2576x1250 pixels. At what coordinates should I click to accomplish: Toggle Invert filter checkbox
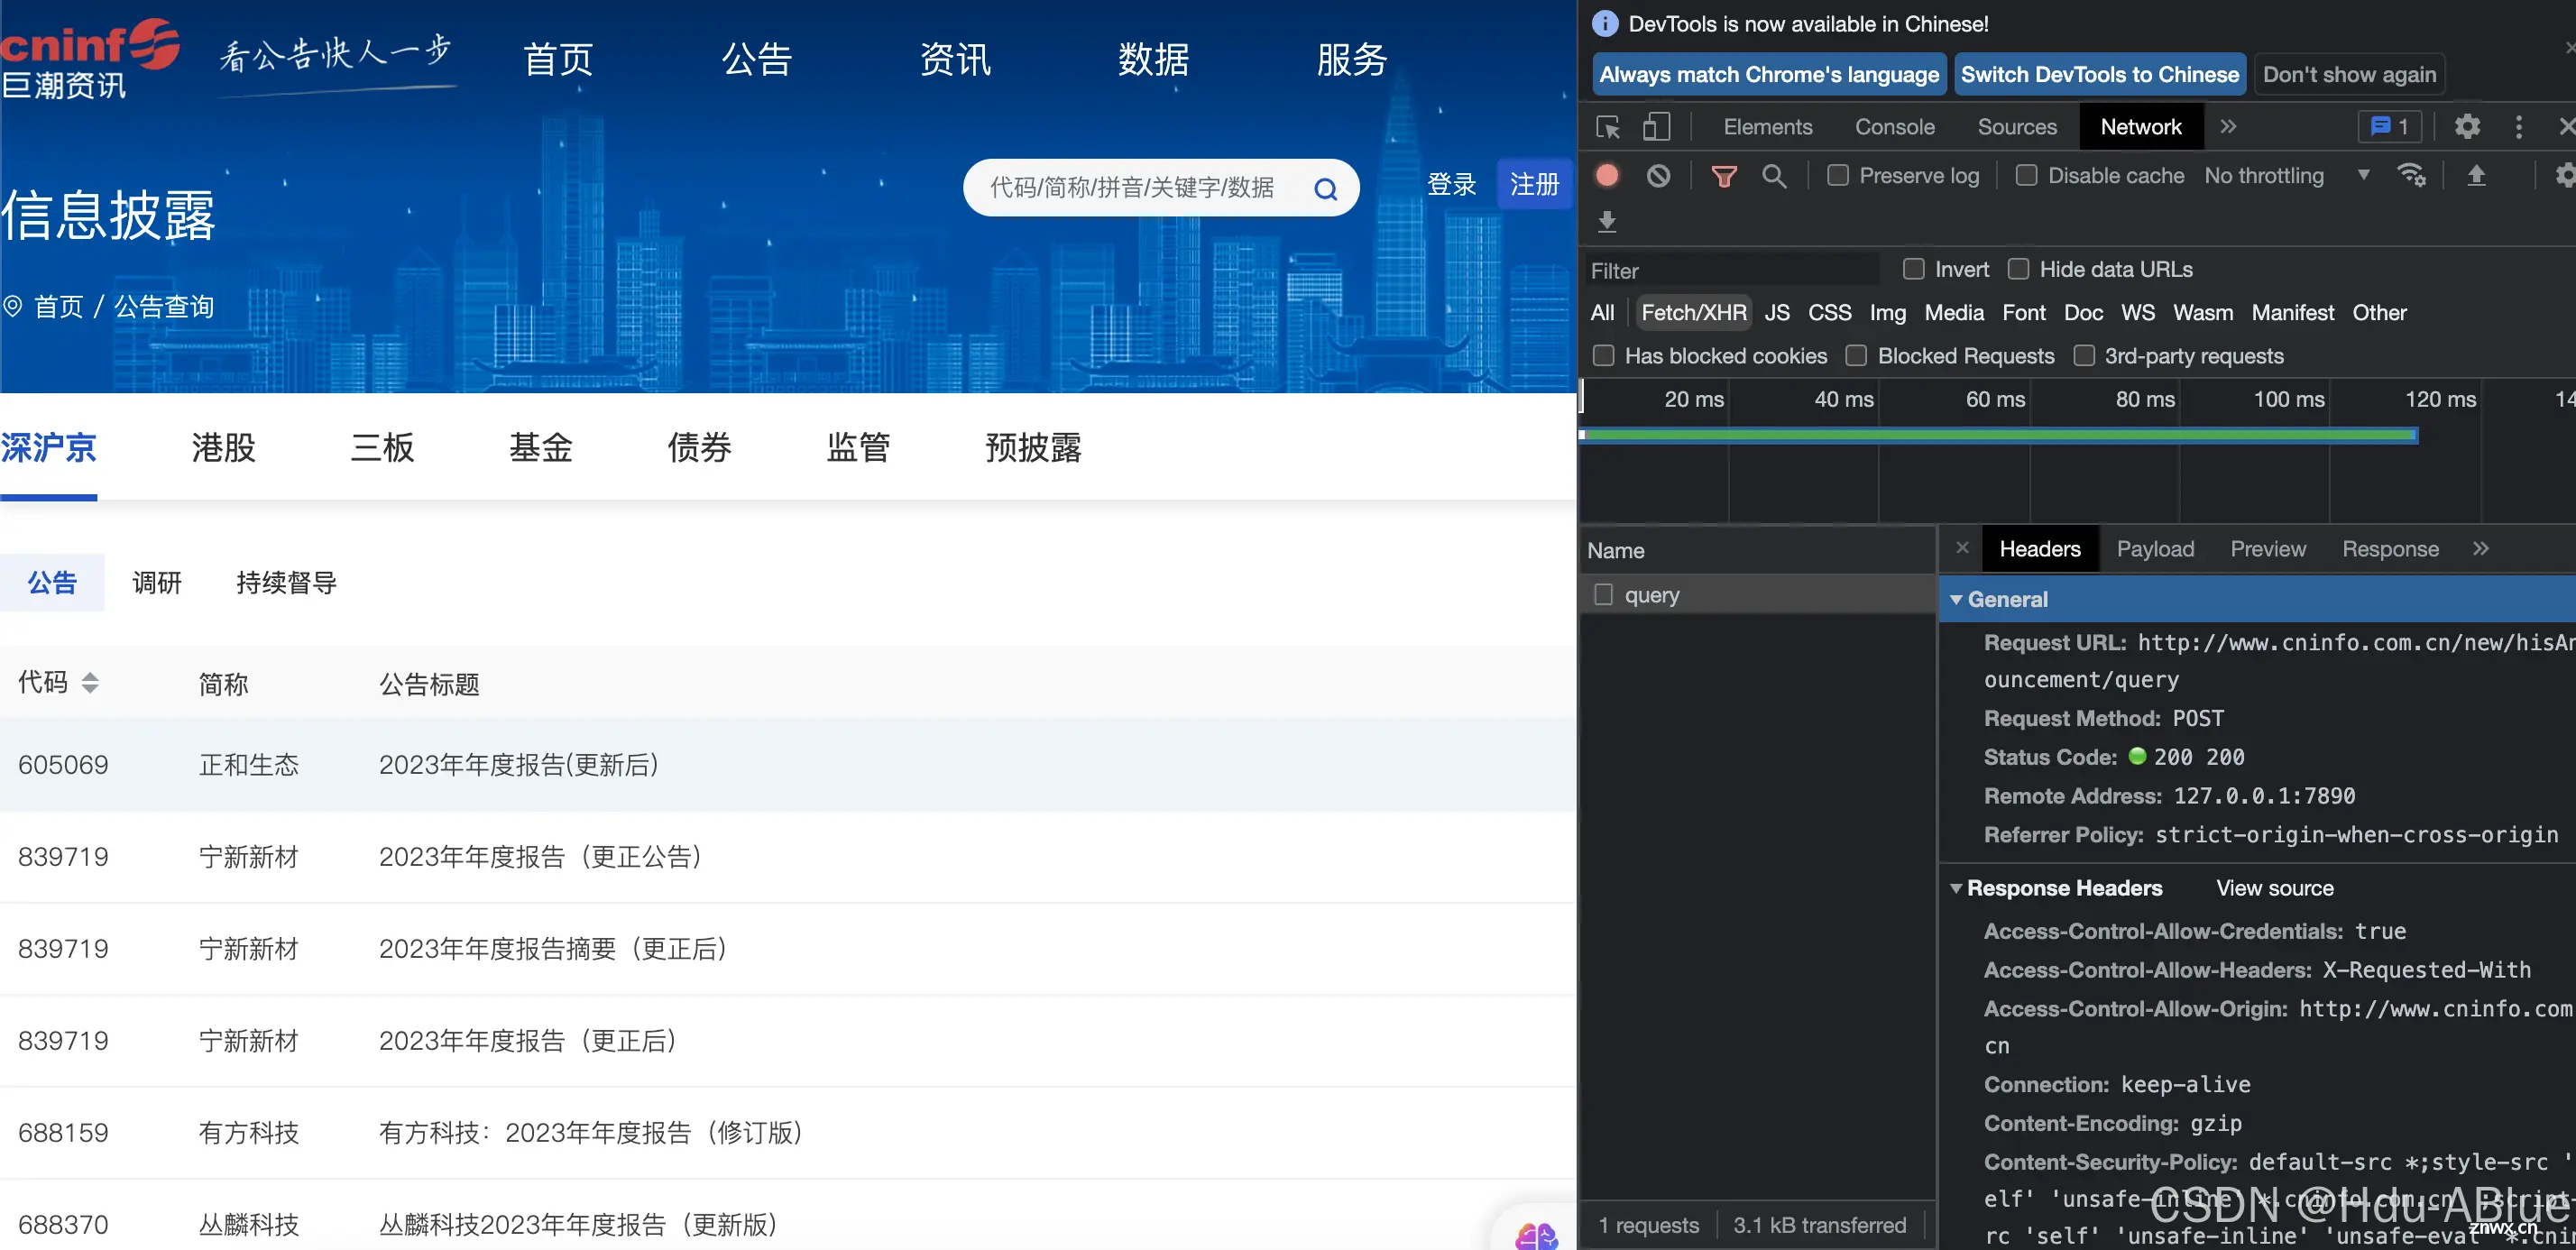(1910, 268)
